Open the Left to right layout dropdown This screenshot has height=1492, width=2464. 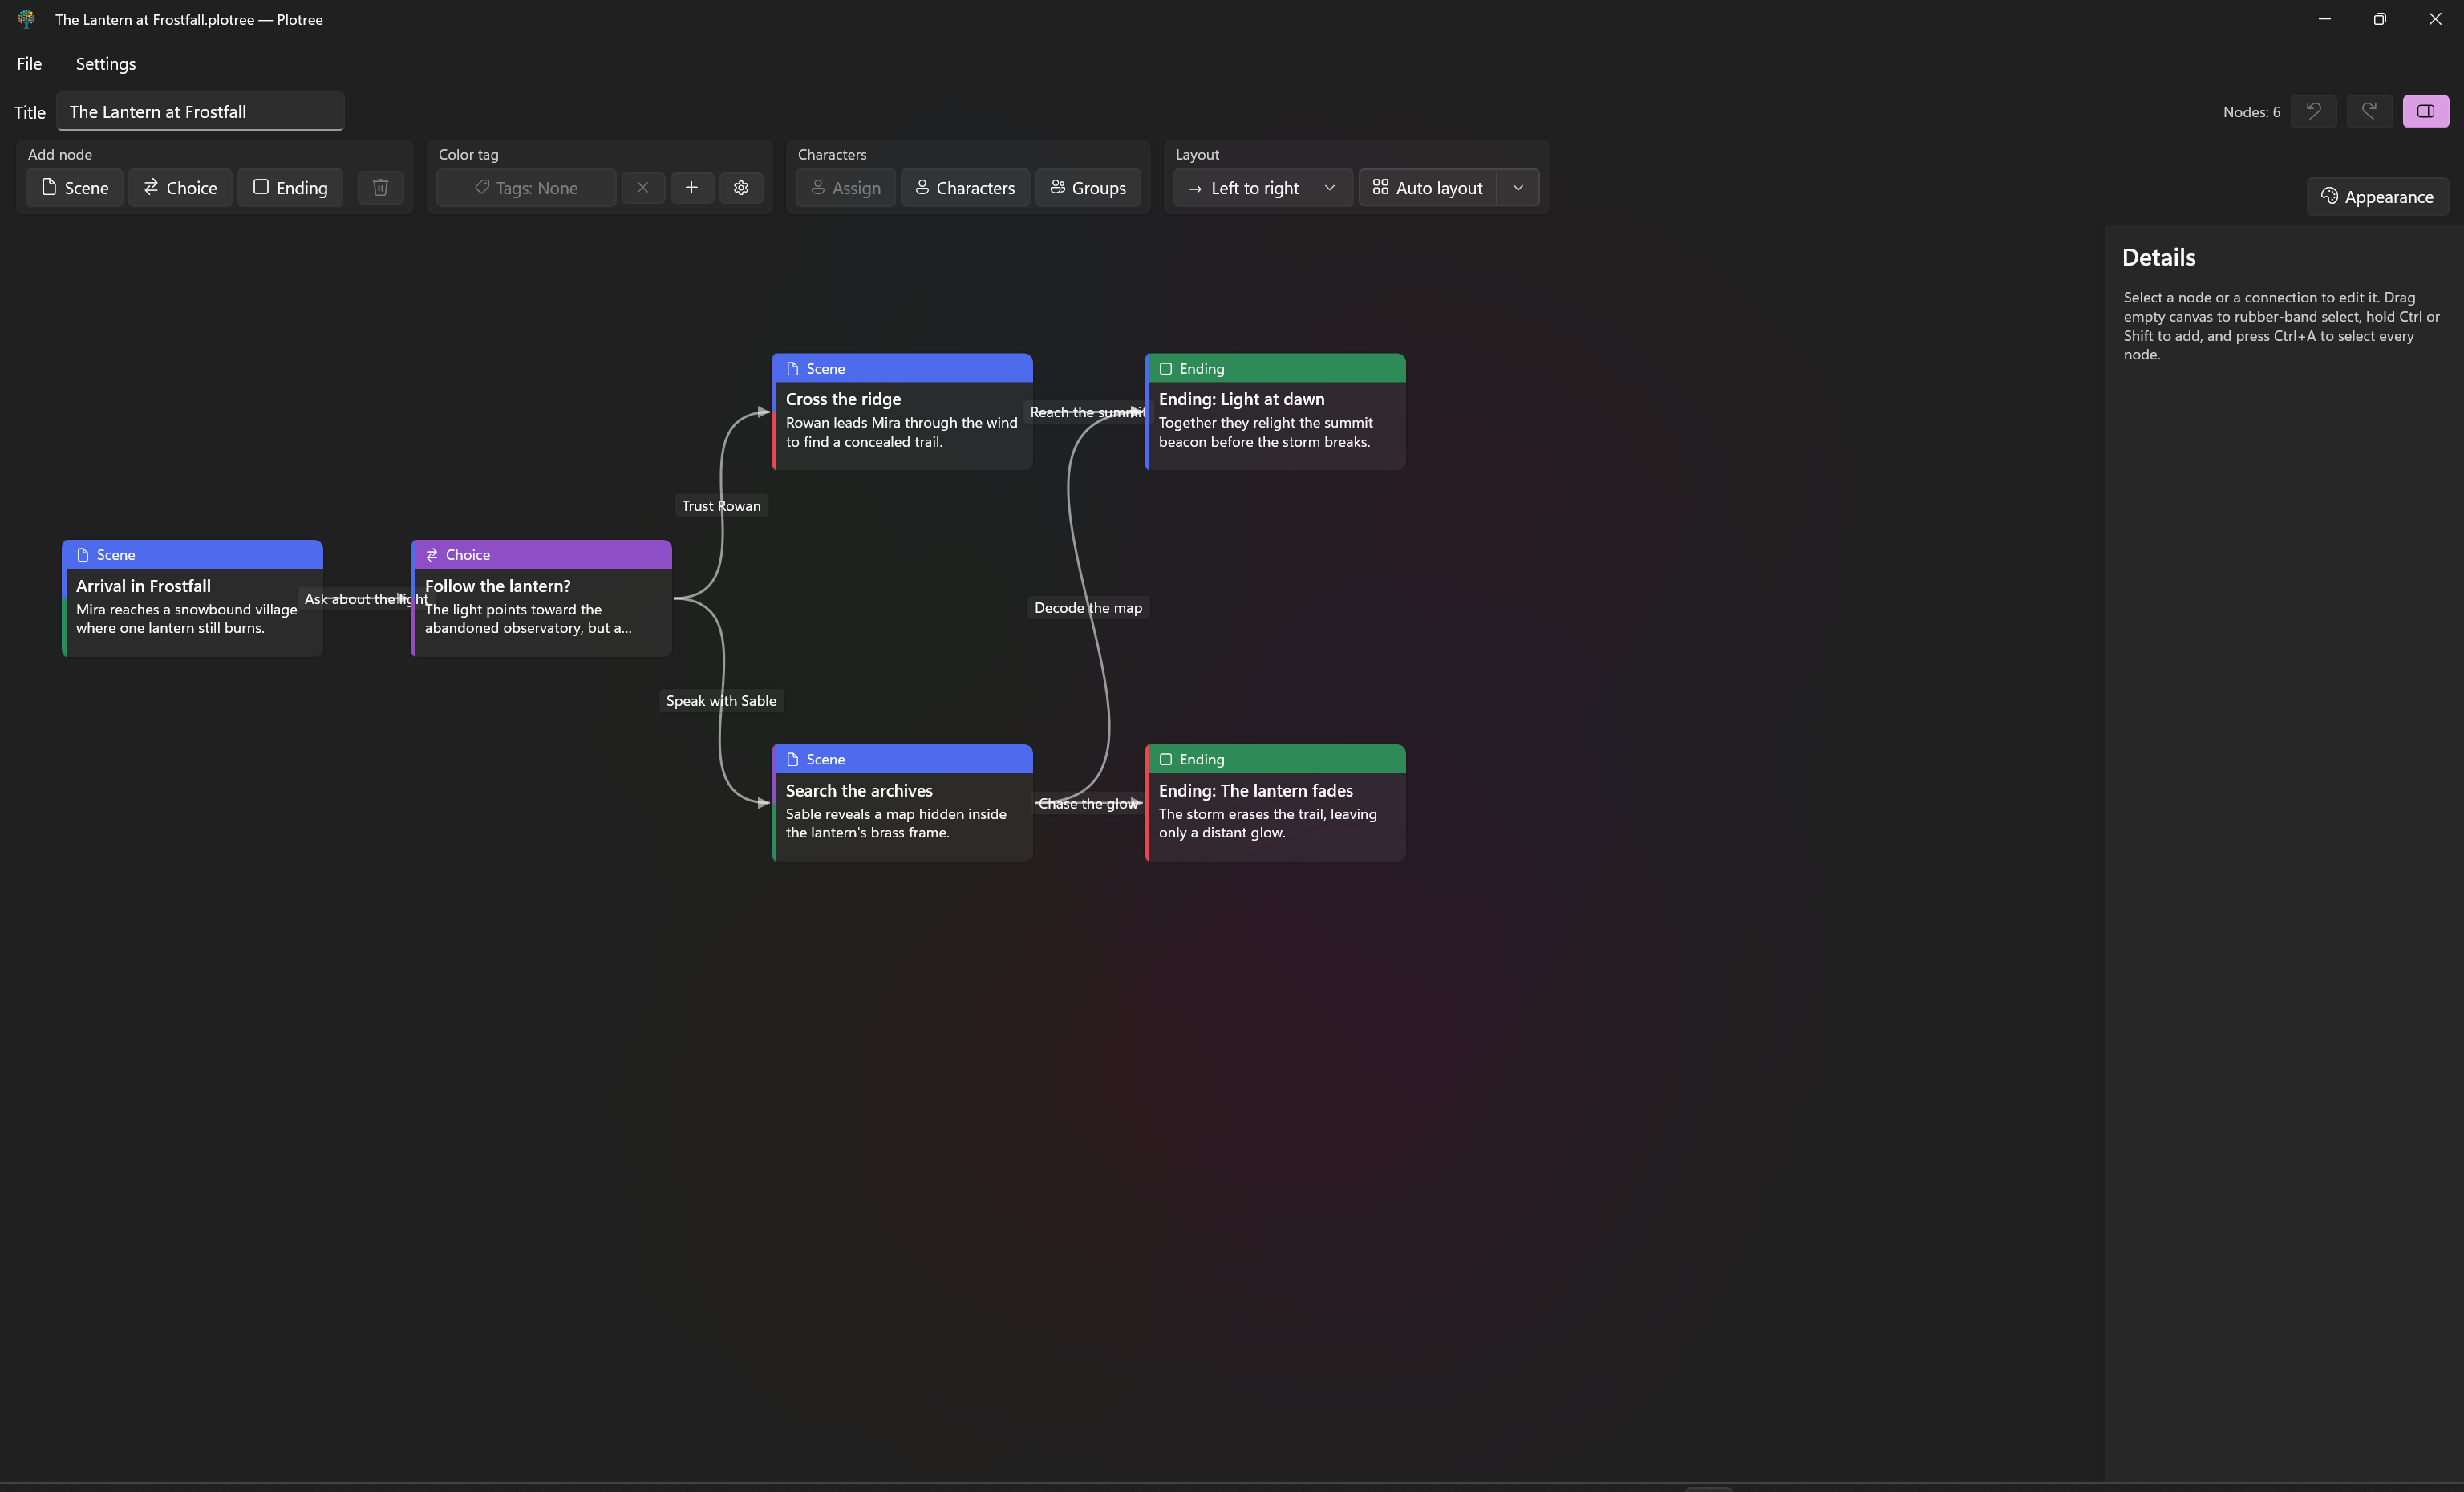tap(1263, 188)
